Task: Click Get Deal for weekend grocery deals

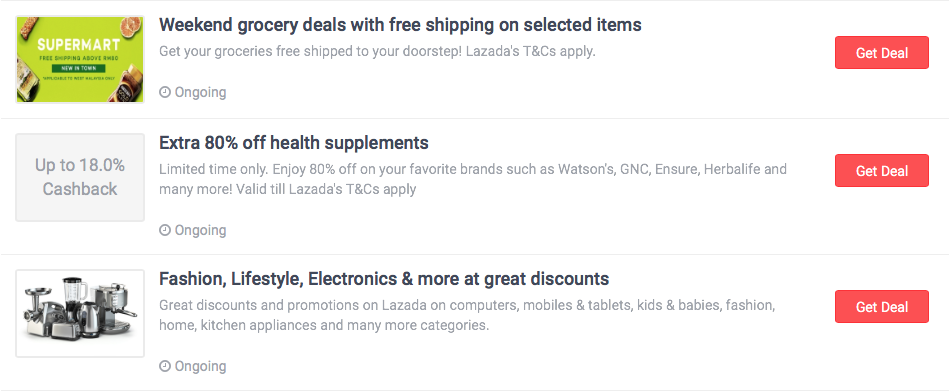Action: click(882, 53)
